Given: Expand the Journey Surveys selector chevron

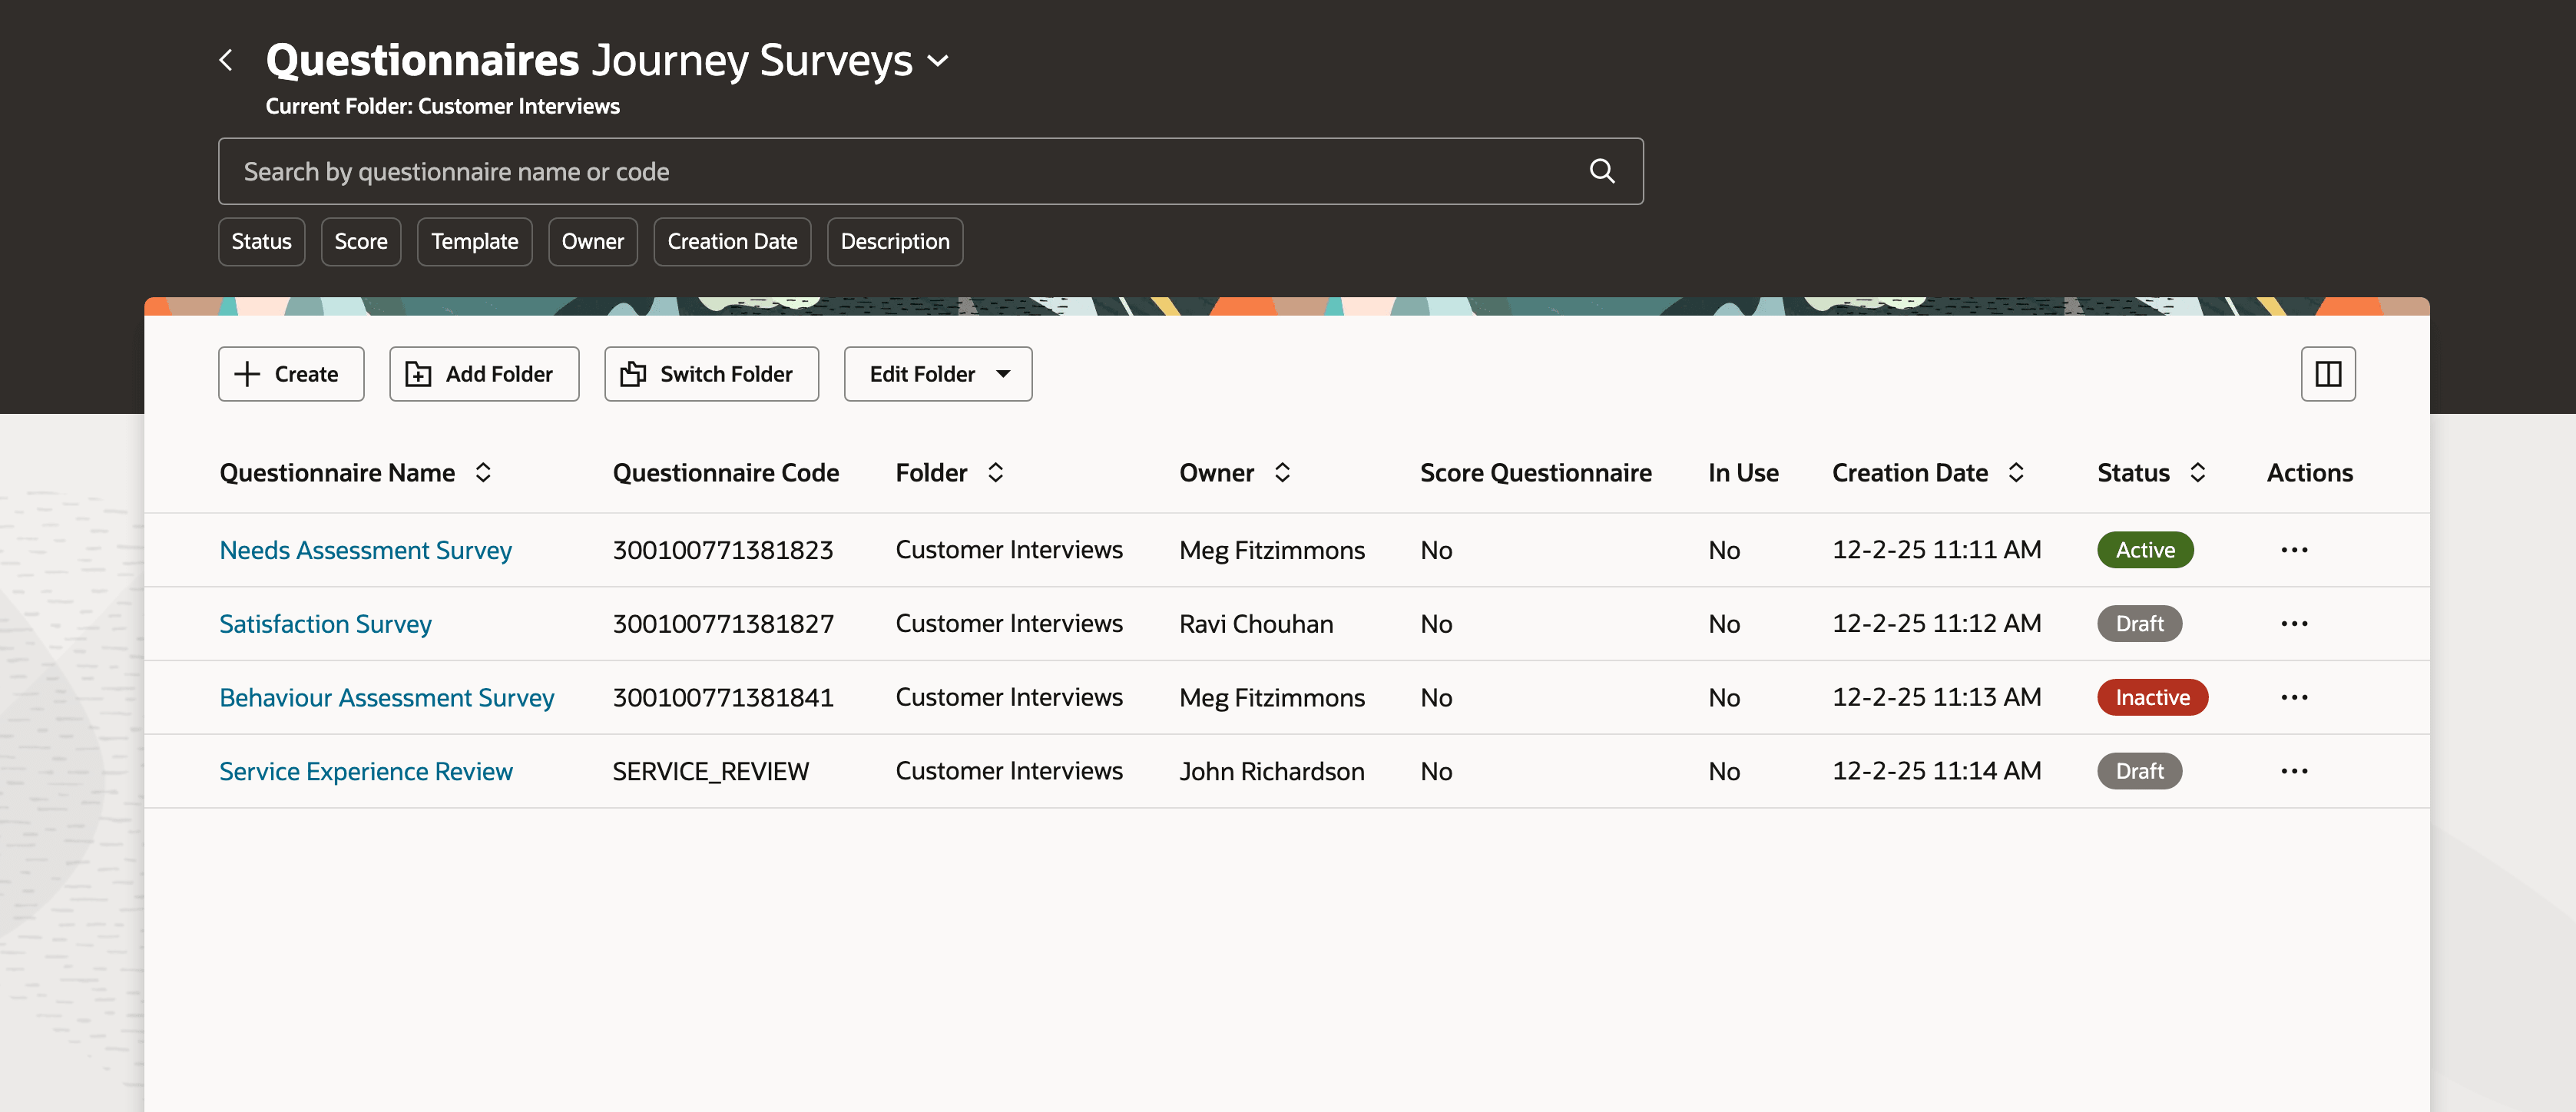Looking at the screenshot, I should (x=938, y=60).
